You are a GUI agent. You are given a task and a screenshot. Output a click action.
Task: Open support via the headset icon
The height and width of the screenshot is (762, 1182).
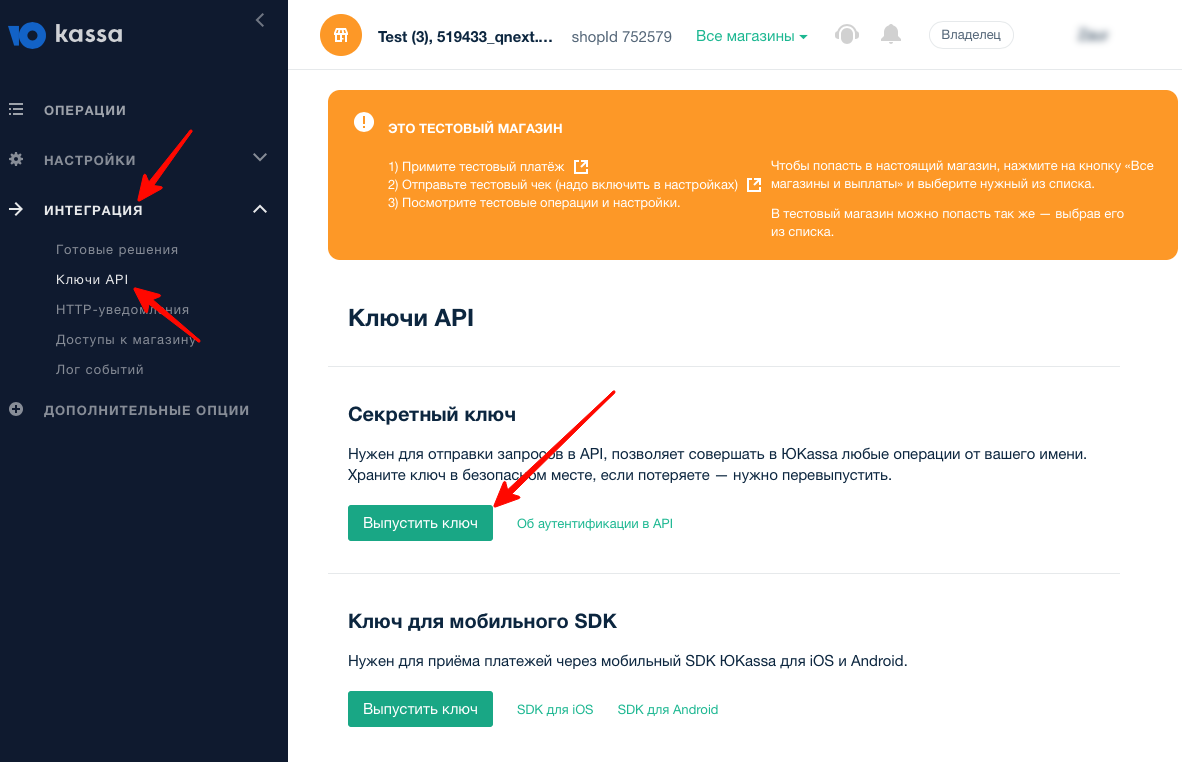click(x=847, y=35)
